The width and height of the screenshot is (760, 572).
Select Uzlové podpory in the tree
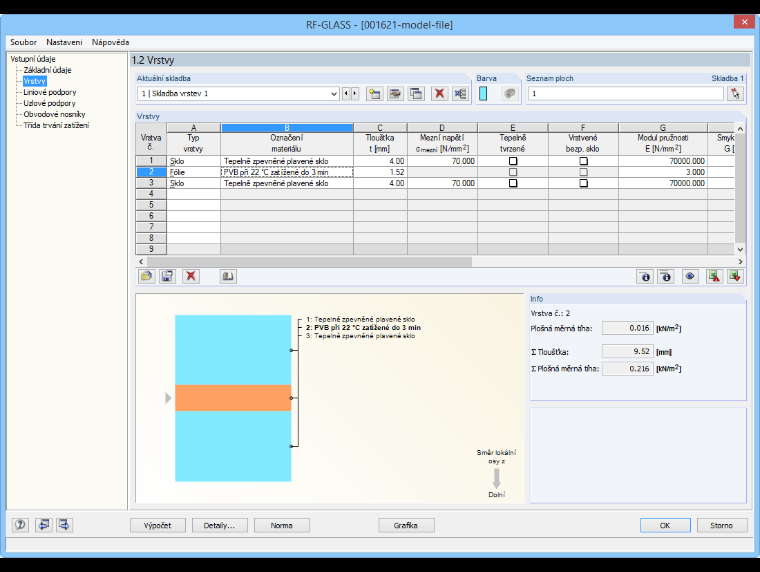49,103
